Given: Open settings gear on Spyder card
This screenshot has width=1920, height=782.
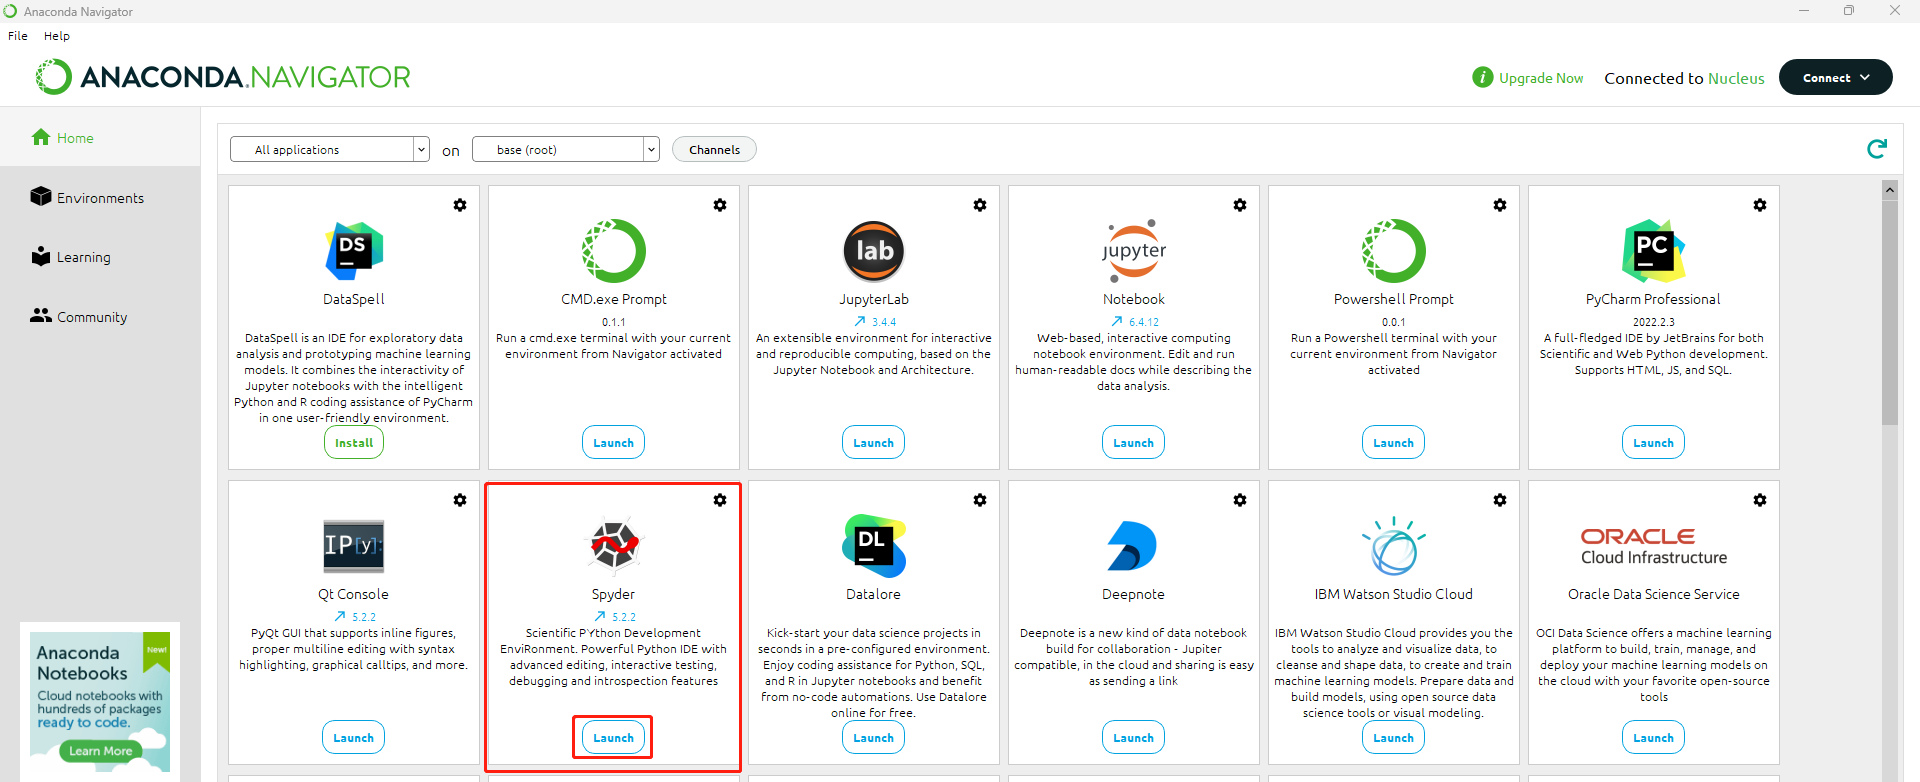Looking at the screenshot, I should coord(720,500).
